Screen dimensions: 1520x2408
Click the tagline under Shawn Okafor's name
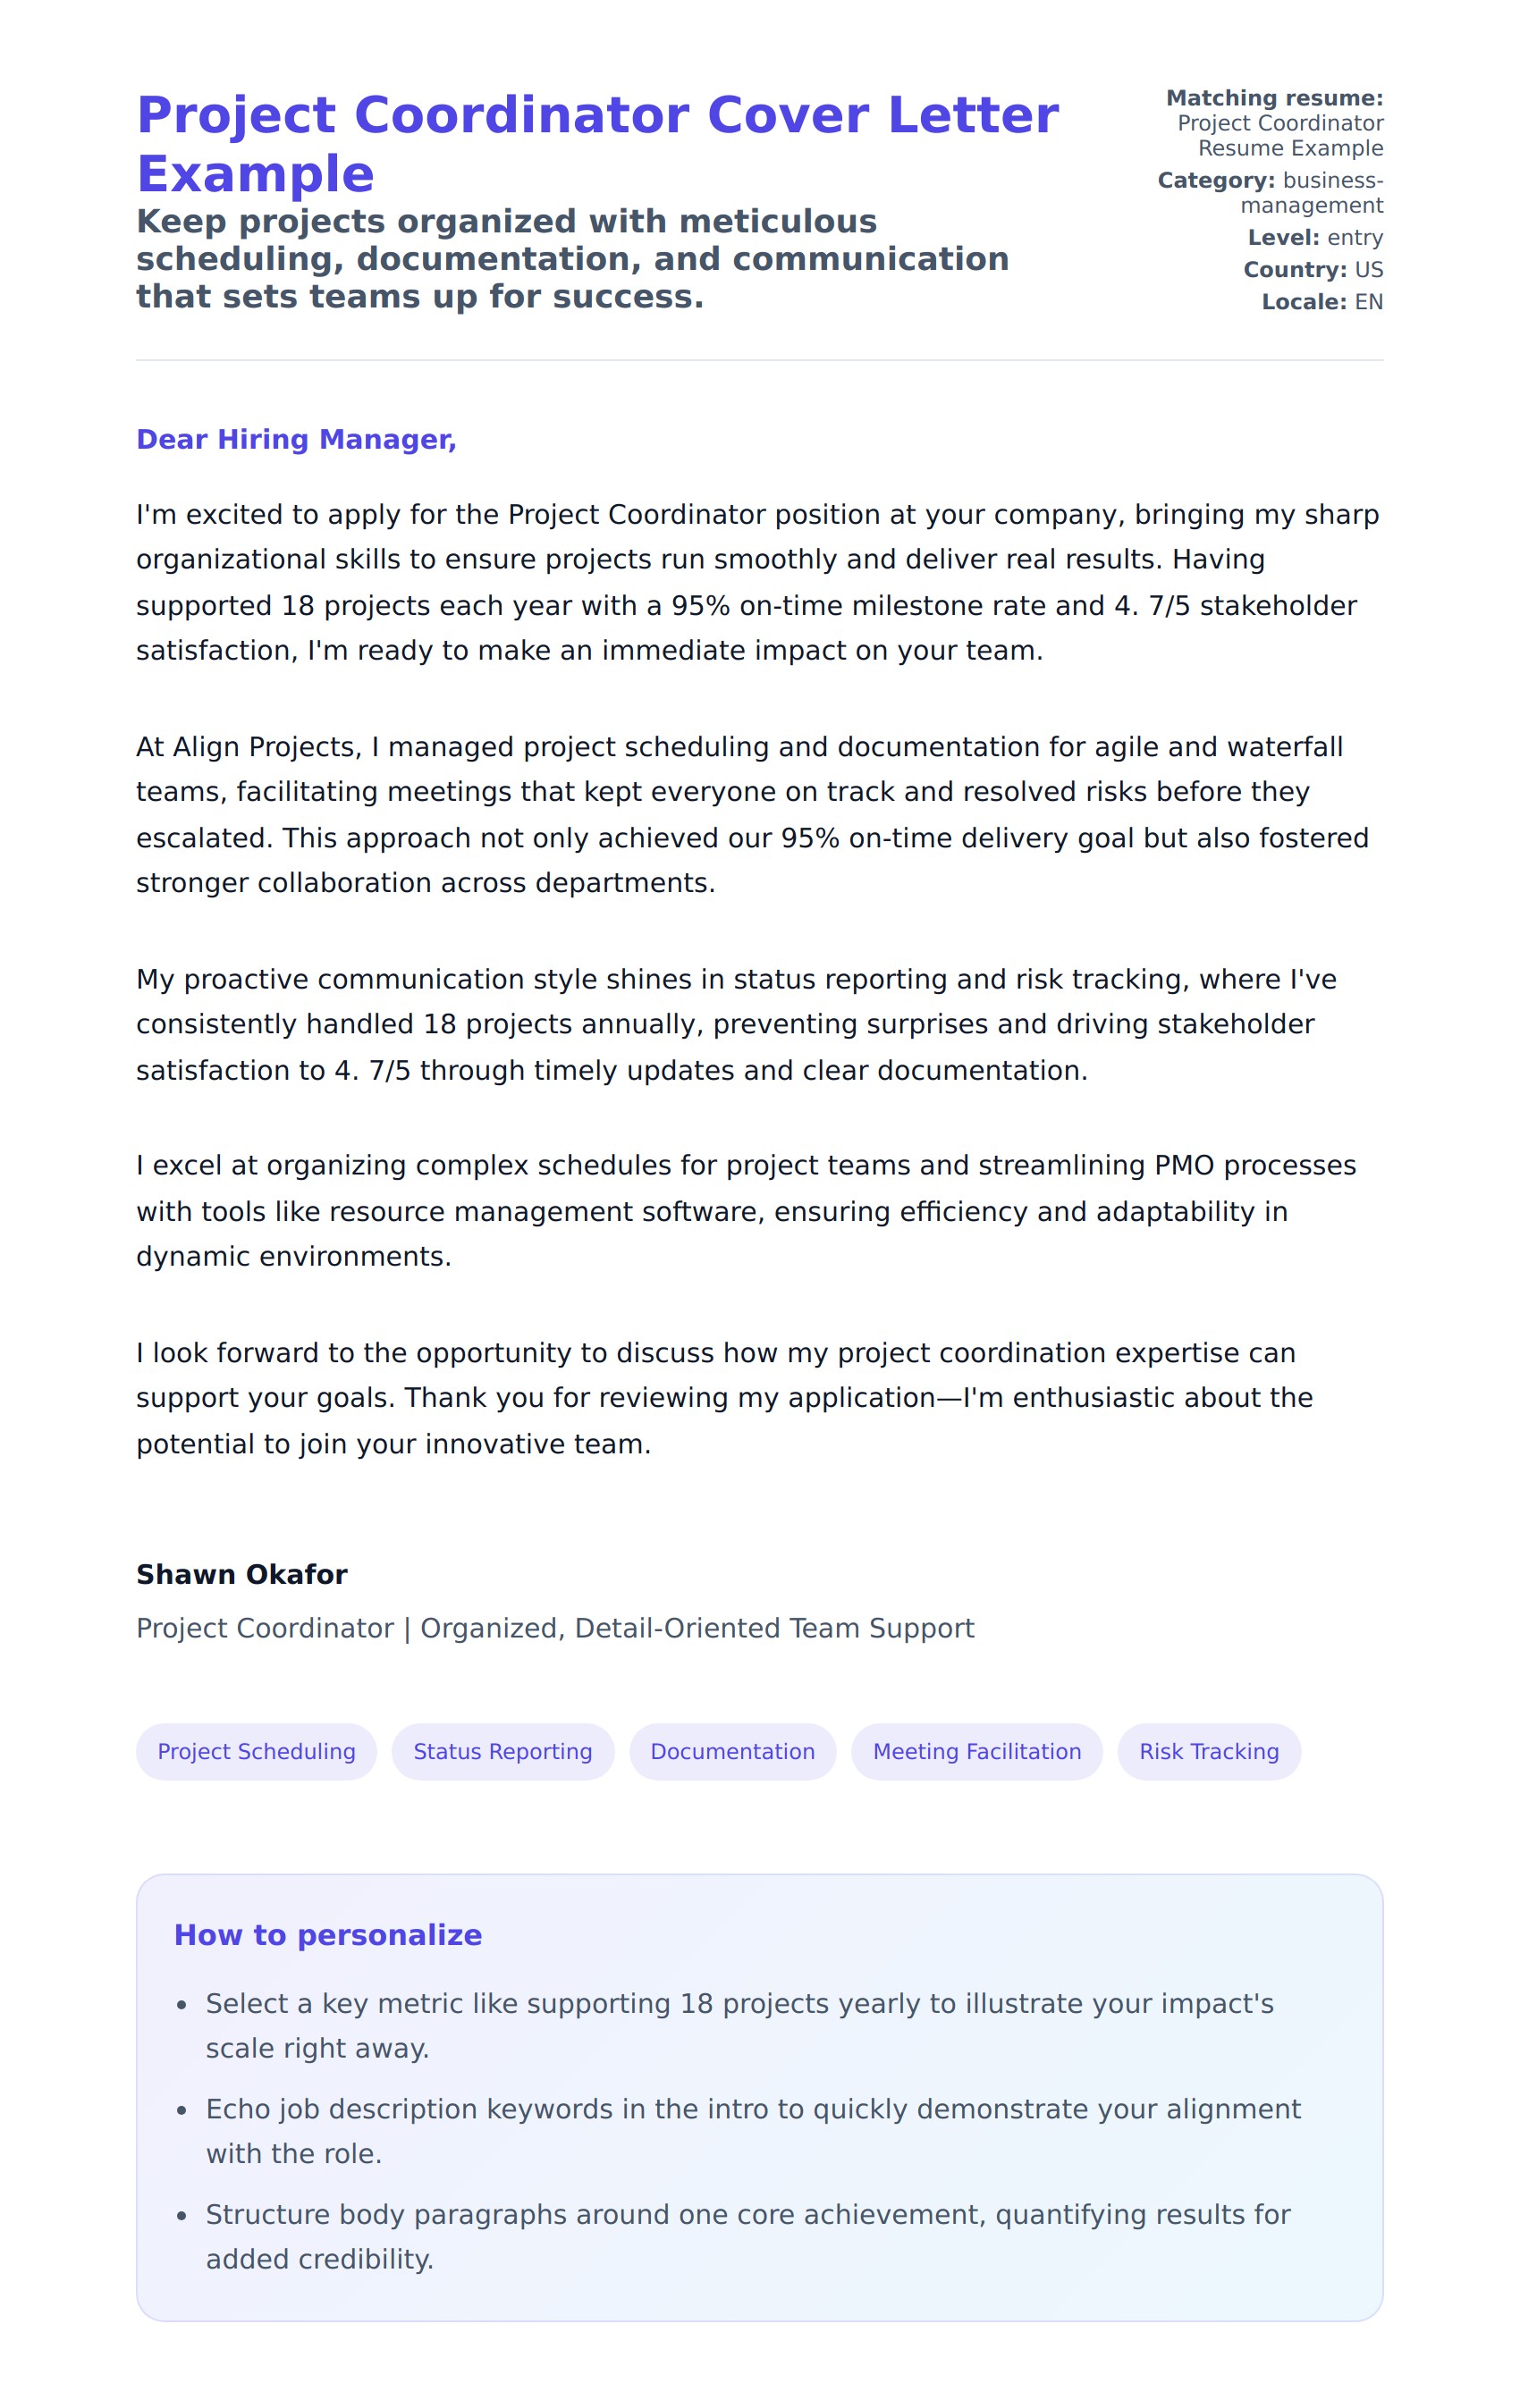[555, 1628]
